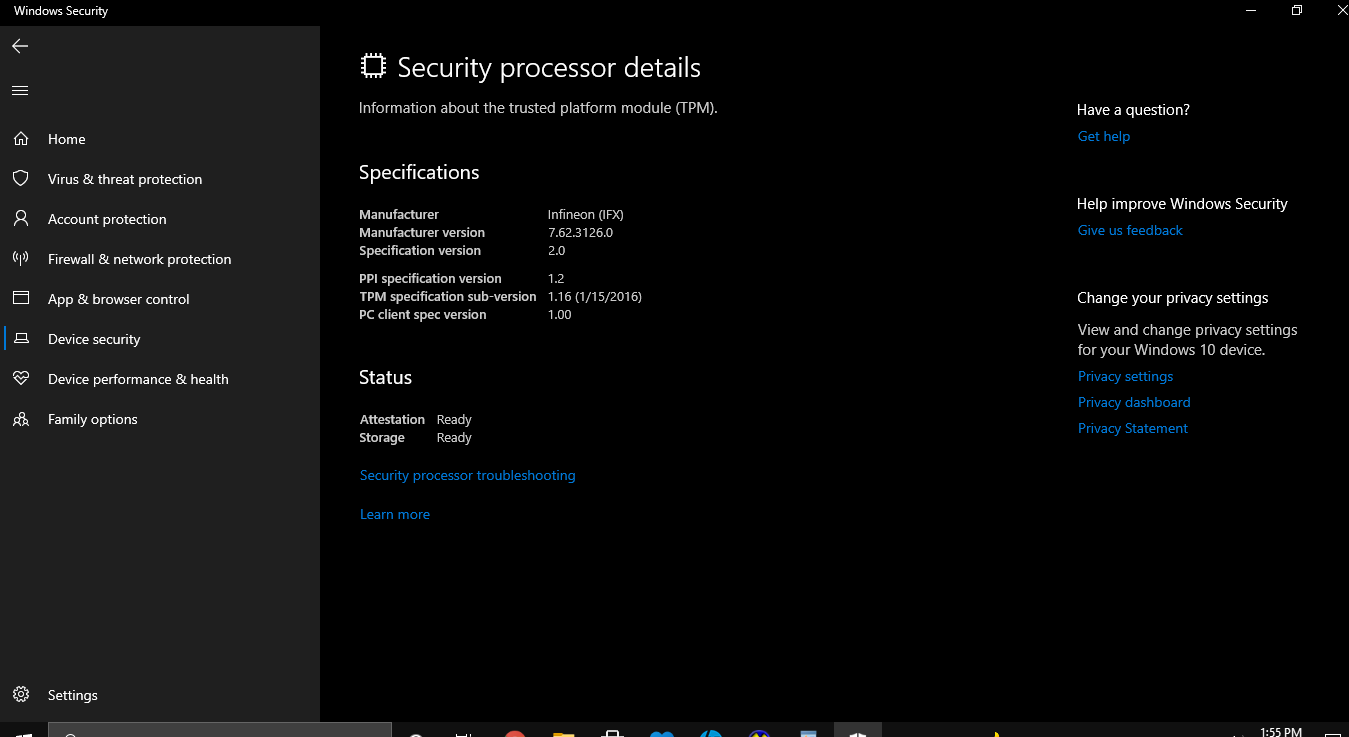Click sub-version value 1.16 (1/15/2016)
1349x737 pixels.
pos(595,296)
